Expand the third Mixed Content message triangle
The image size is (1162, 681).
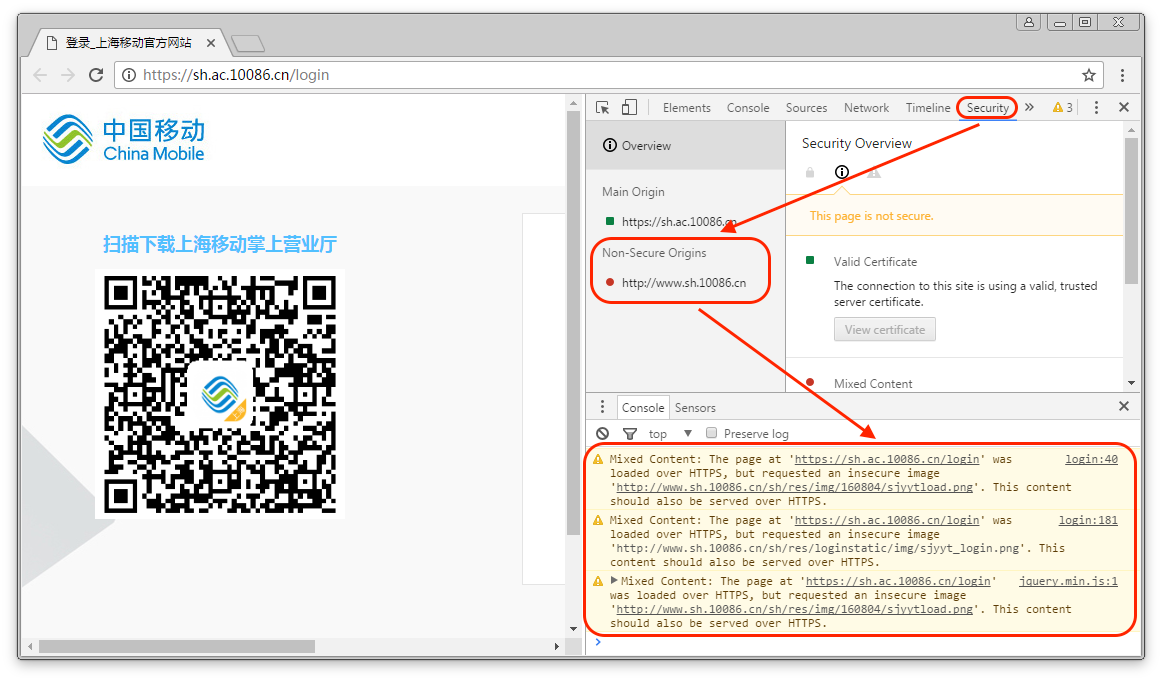tap(614, 580)
